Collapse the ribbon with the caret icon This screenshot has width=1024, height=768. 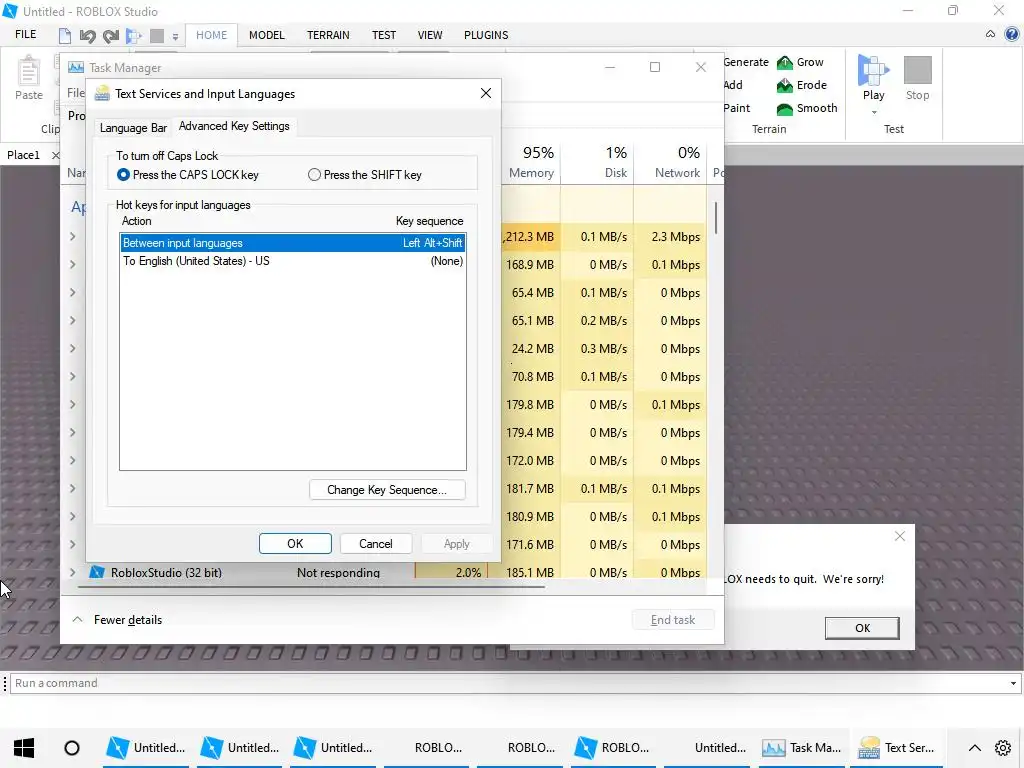[x=990, y=35]
